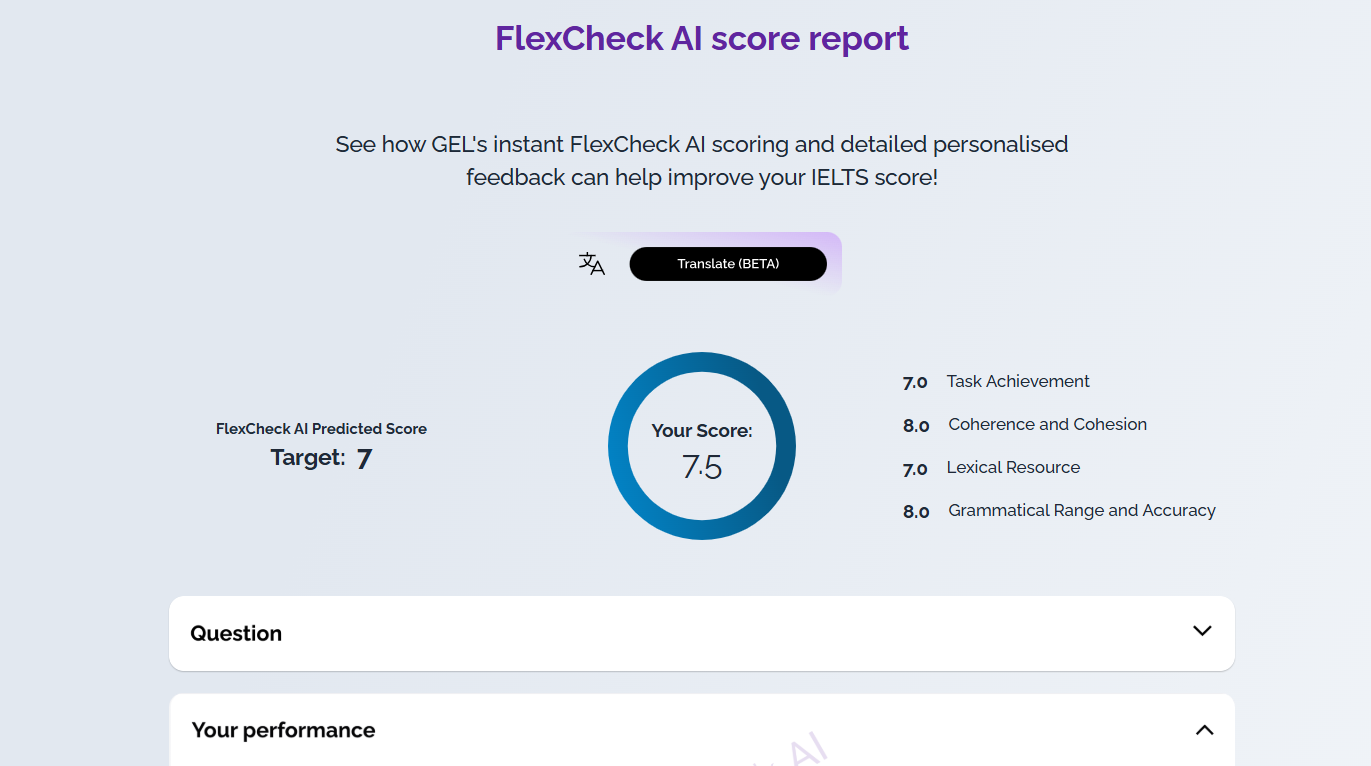
Task: Select the Coherence and Cohesion score row
Action: point(1046,425)
